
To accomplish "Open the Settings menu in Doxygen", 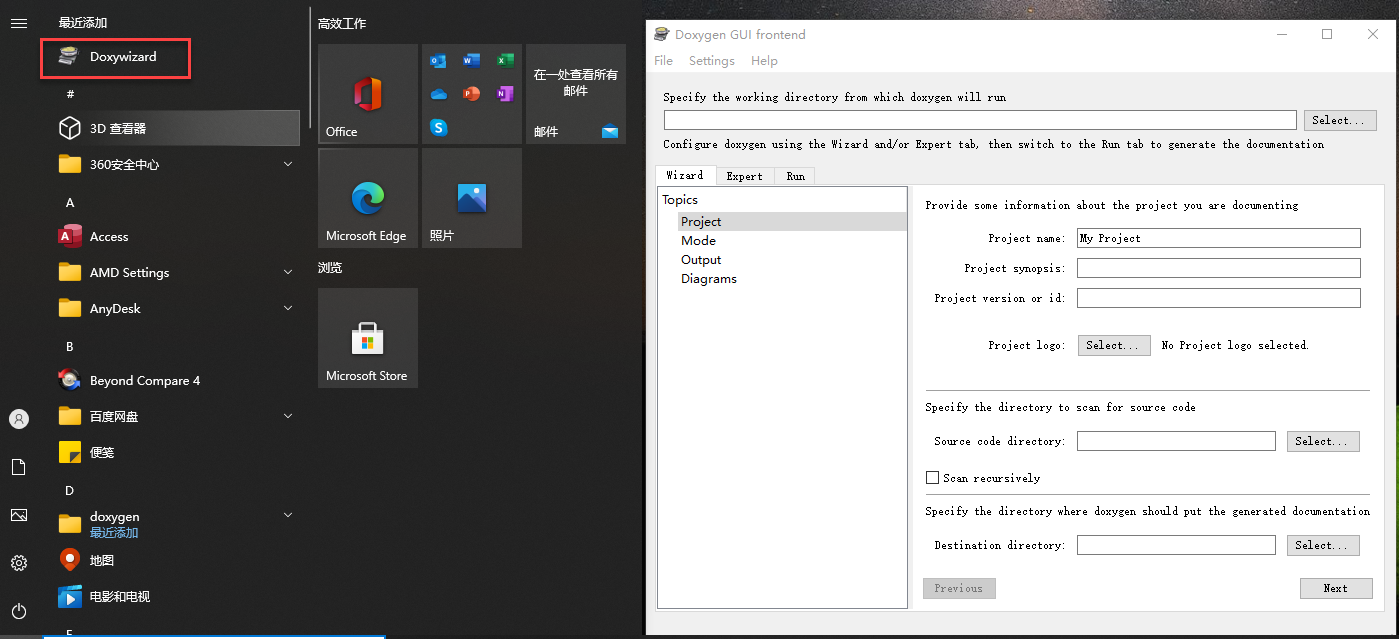I will (x=711, y=61).
